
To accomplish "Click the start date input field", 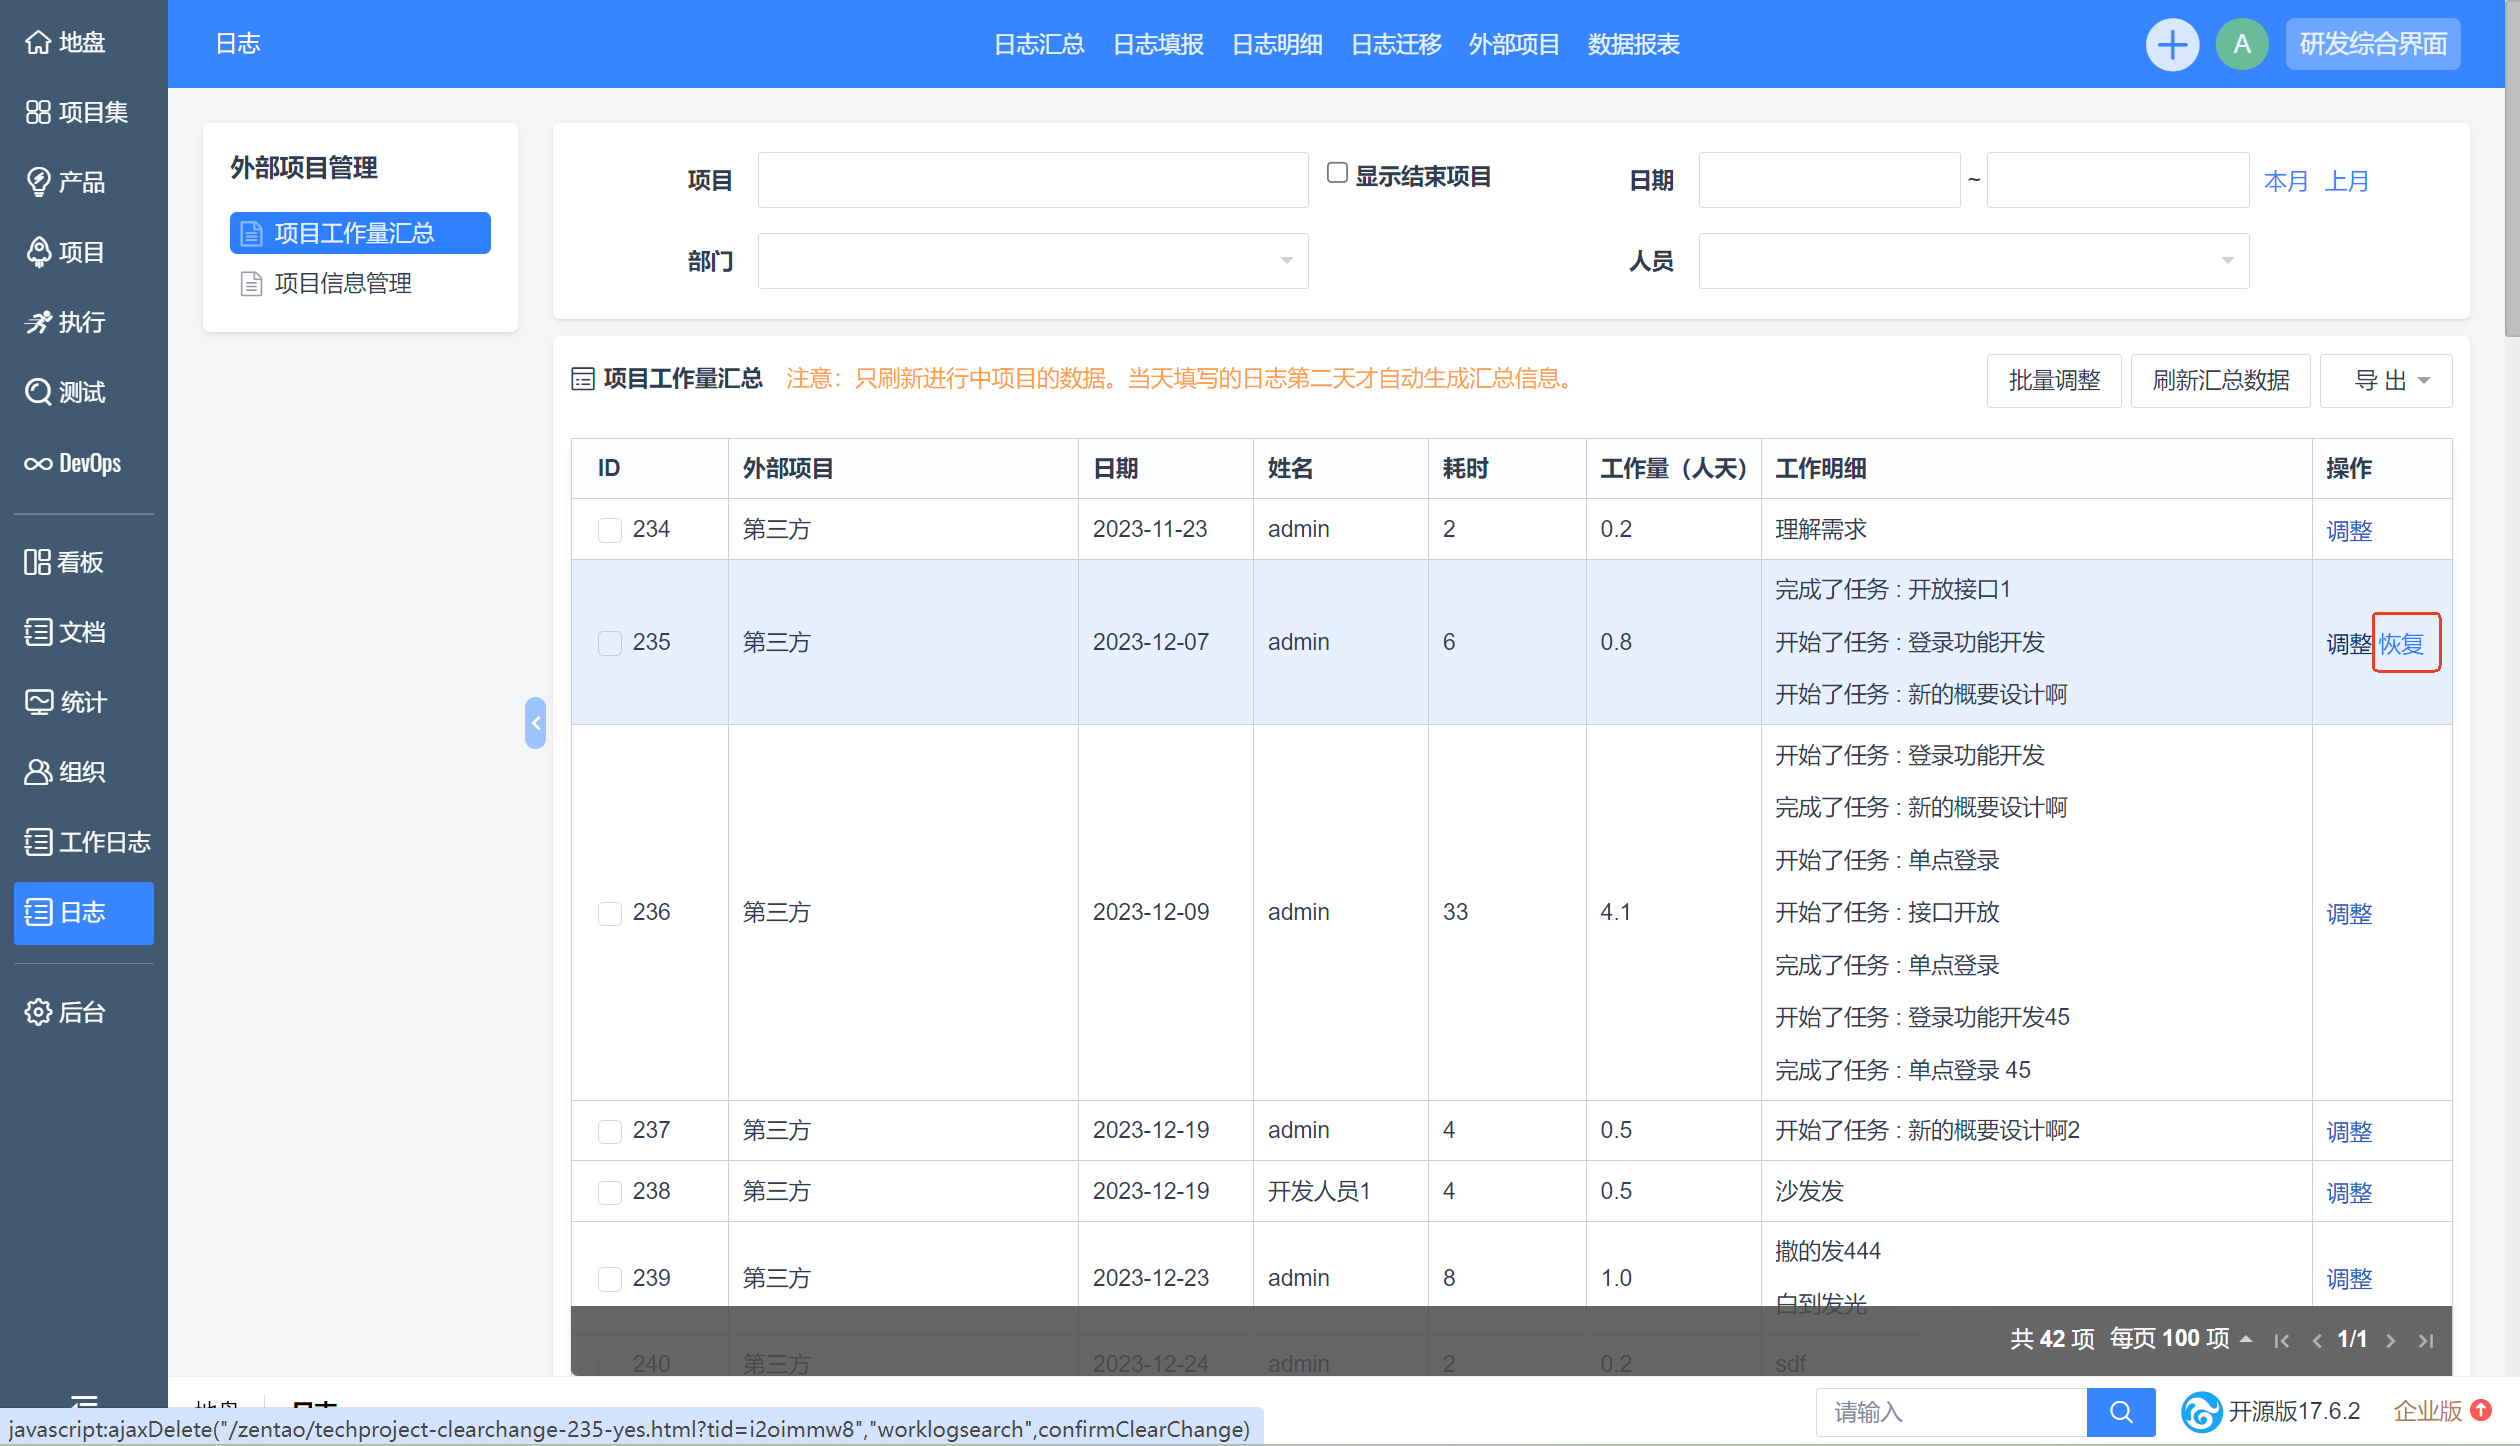I will point(1829,180).
